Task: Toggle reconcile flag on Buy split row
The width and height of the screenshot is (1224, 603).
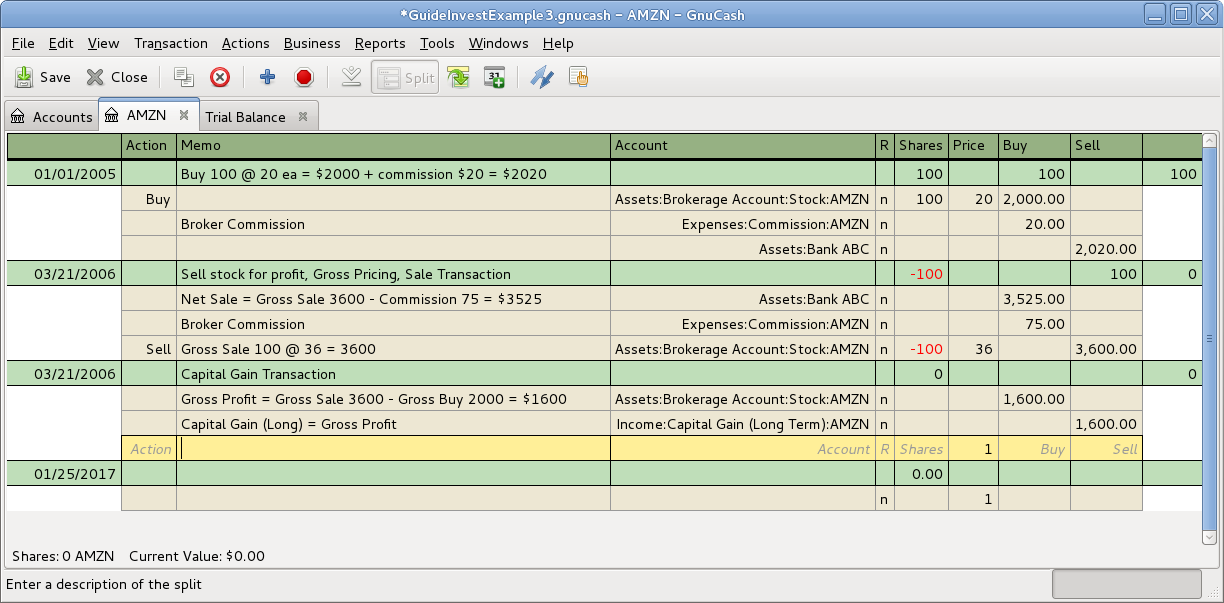Action: [x=884, y=199]
